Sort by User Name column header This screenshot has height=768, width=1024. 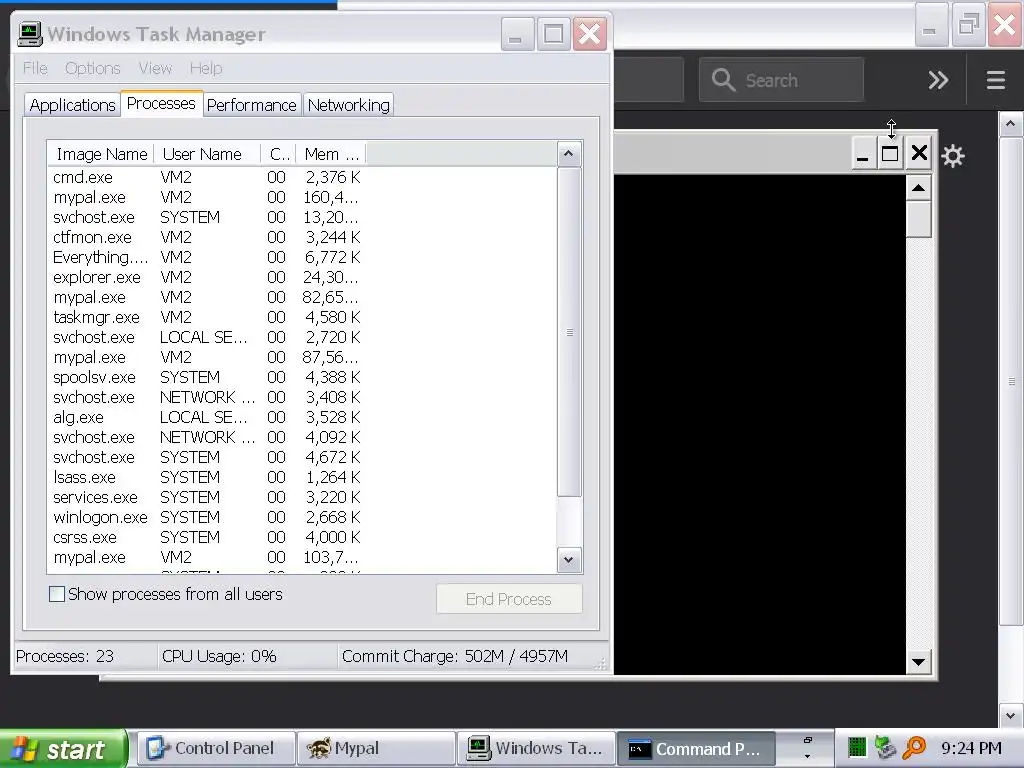[x=208, y=154]
